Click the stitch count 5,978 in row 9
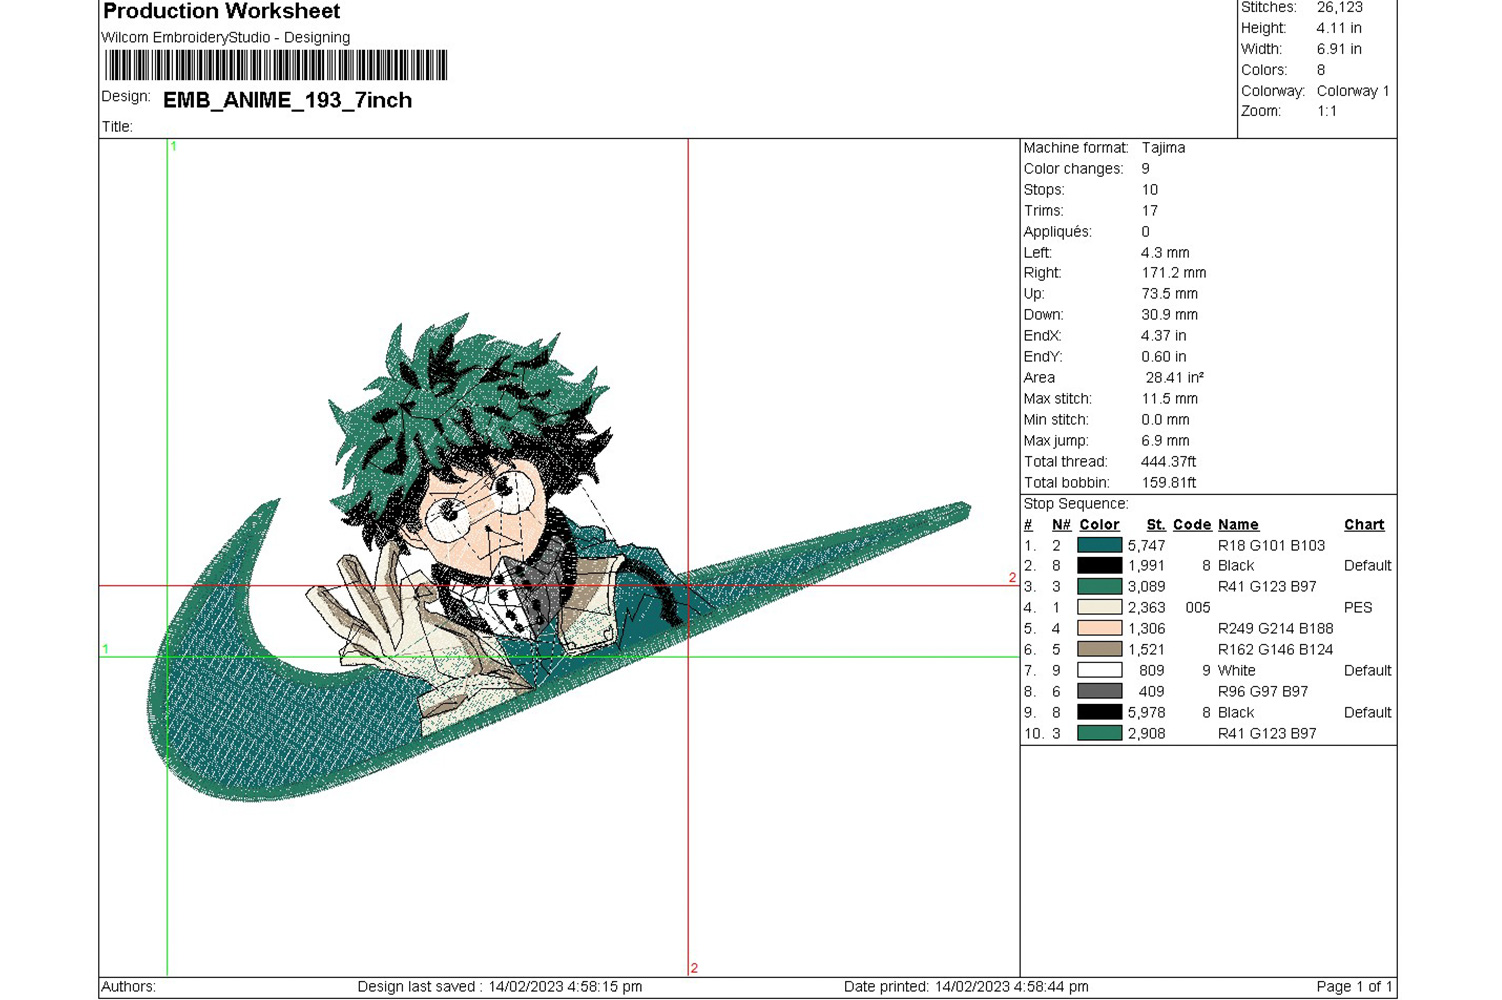Image resolution: width=1502 pixels, height=1000 pixels. 1147,713
